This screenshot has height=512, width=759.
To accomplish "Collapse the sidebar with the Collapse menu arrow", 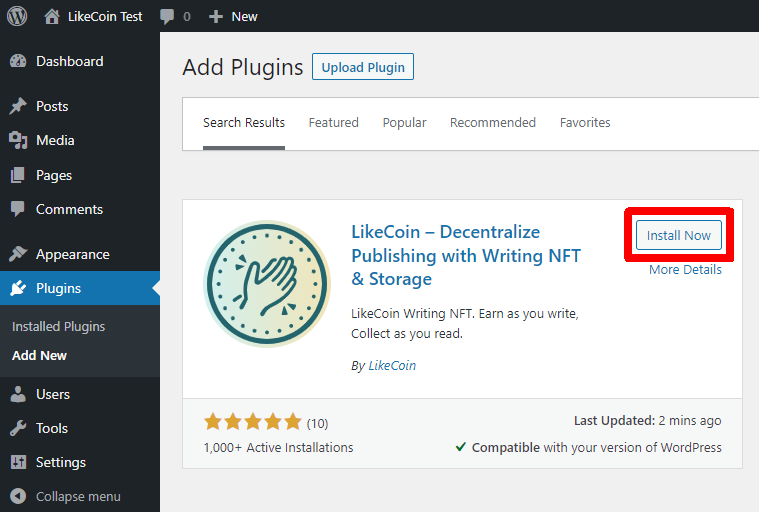I will 18,496.
